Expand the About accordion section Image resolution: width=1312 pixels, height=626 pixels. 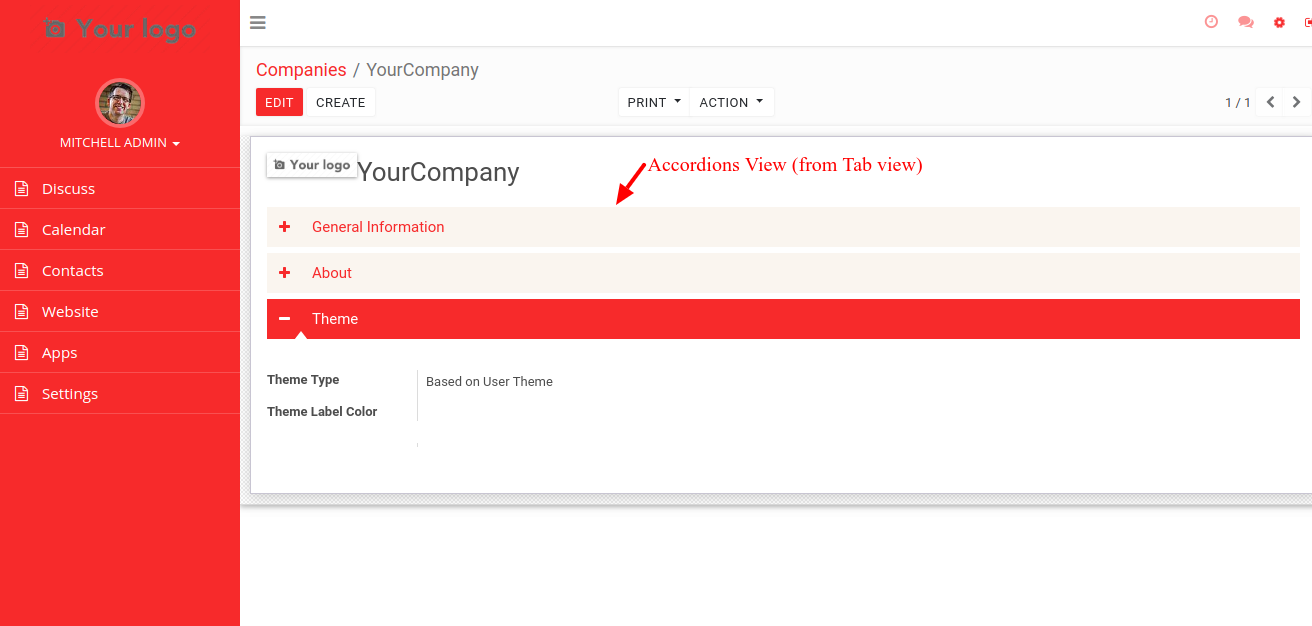point(783,273)
